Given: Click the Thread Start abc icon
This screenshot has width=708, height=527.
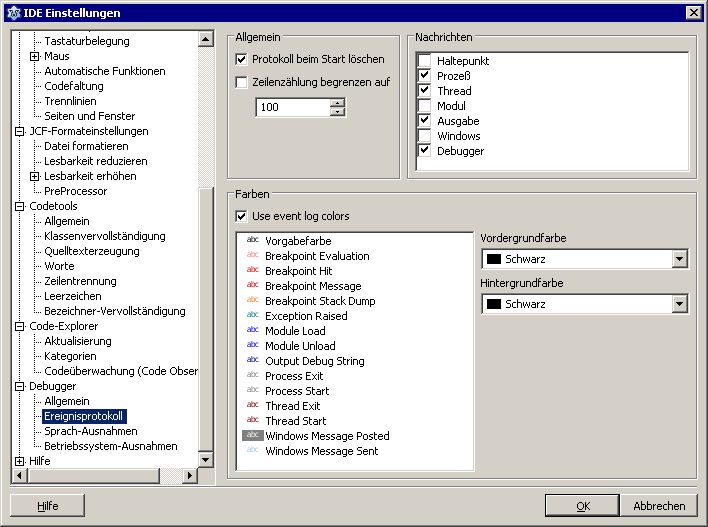Looking at the screenshot, I should tap(253, 421).
